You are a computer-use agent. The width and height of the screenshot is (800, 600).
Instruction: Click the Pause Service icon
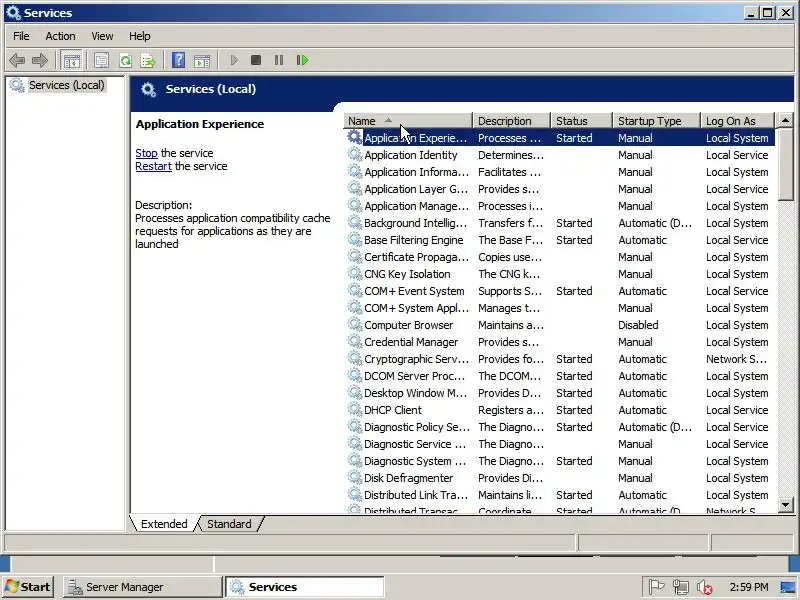(x=279, y=60)
